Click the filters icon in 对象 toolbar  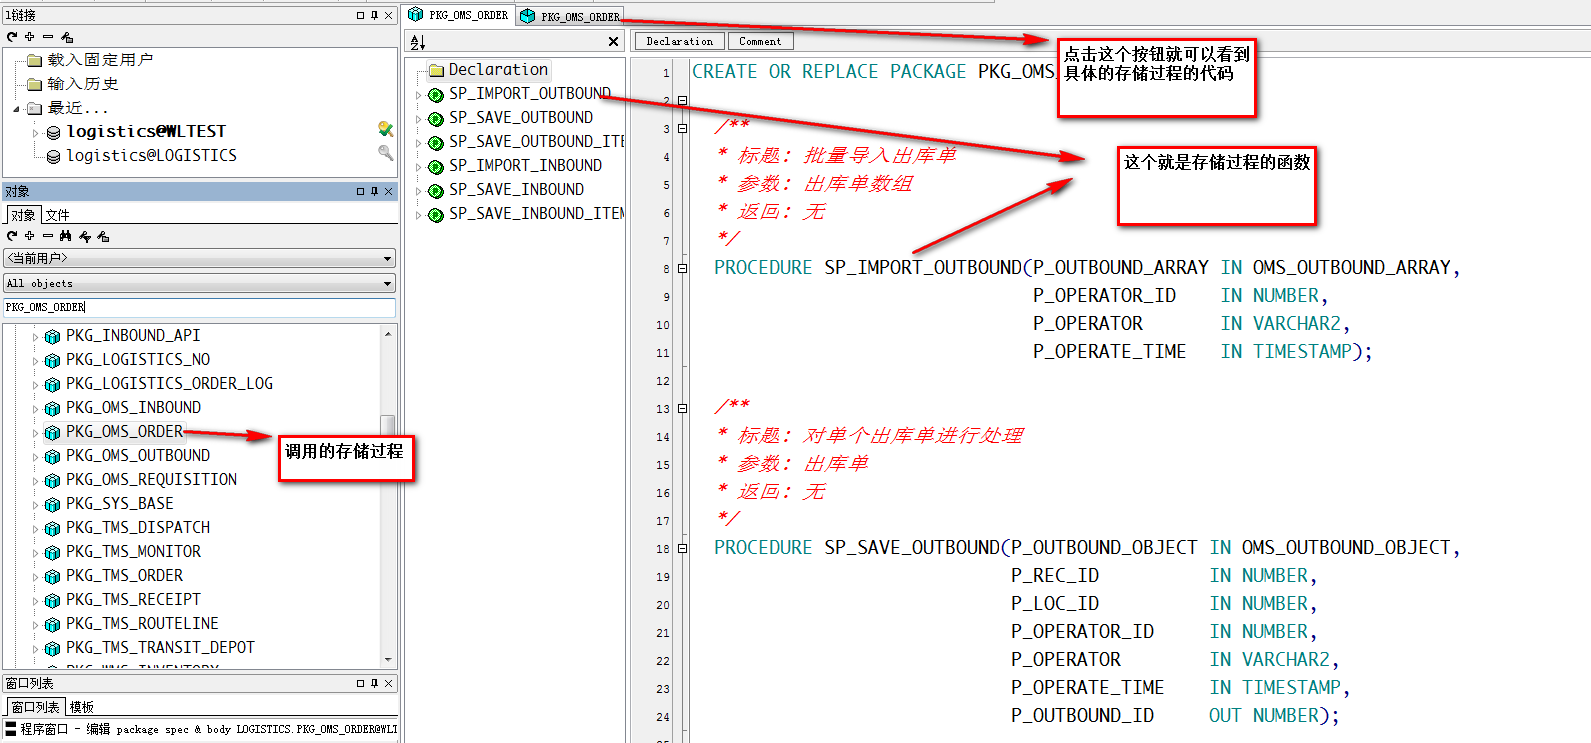(85, 236)
